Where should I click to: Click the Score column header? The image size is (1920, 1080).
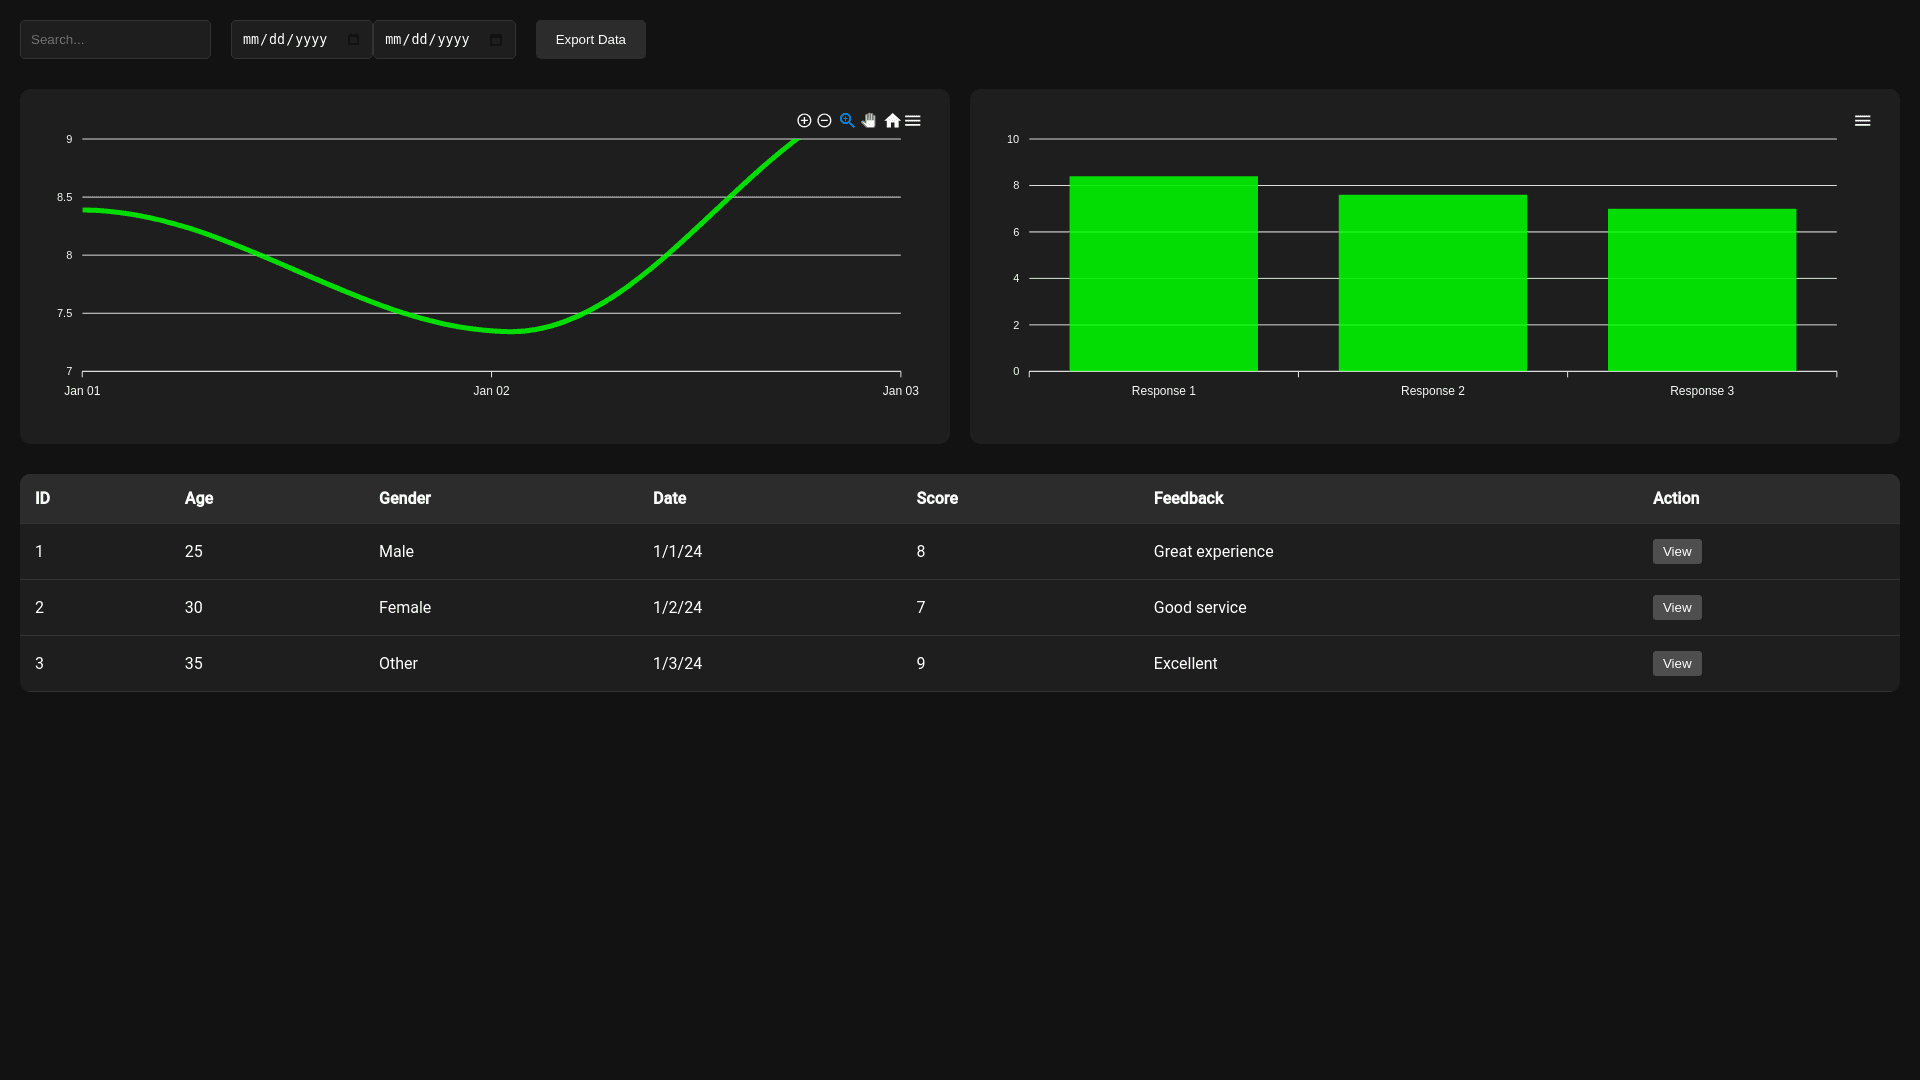click(937, 499)
